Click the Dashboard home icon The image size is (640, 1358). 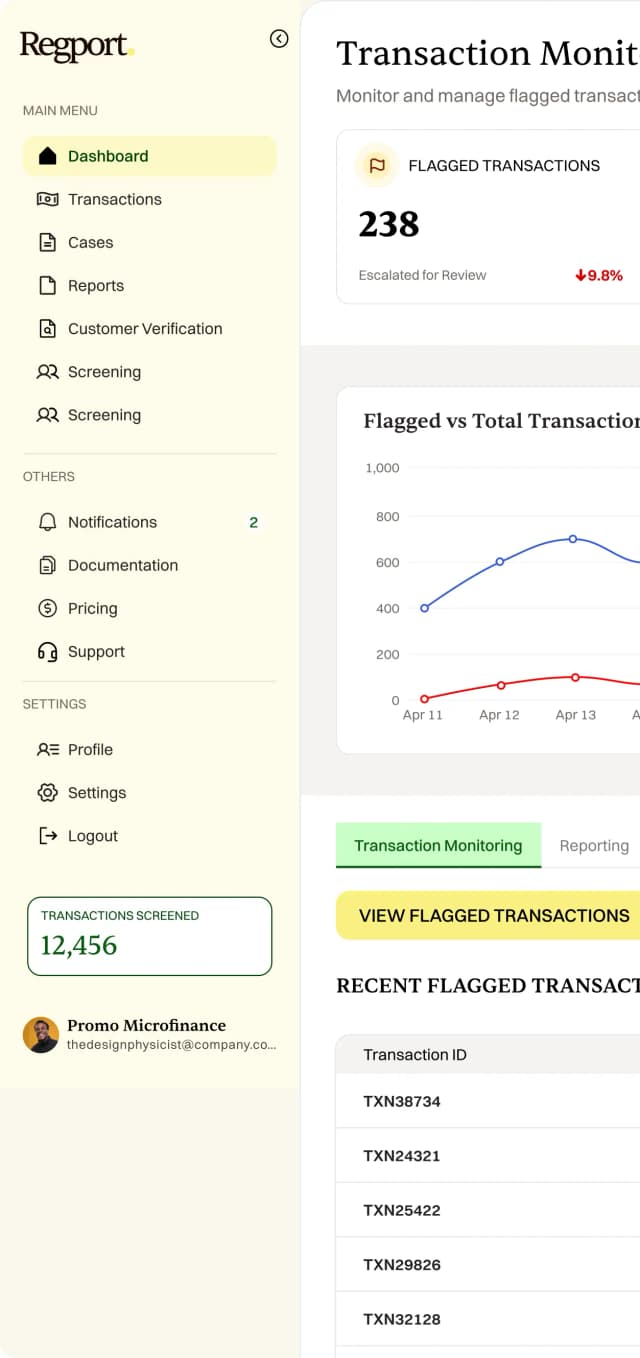point(47,156)
